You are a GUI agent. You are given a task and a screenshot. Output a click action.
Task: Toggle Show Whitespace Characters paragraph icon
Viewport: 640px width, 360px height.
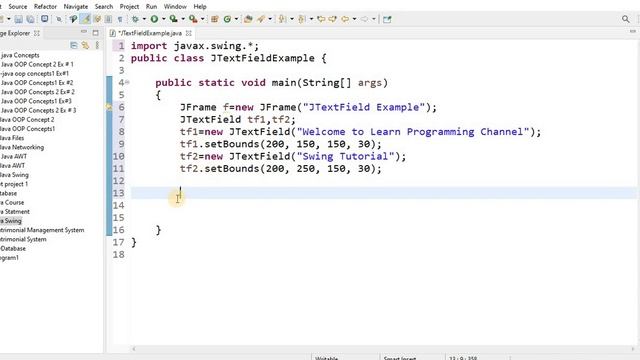(120, 19)
